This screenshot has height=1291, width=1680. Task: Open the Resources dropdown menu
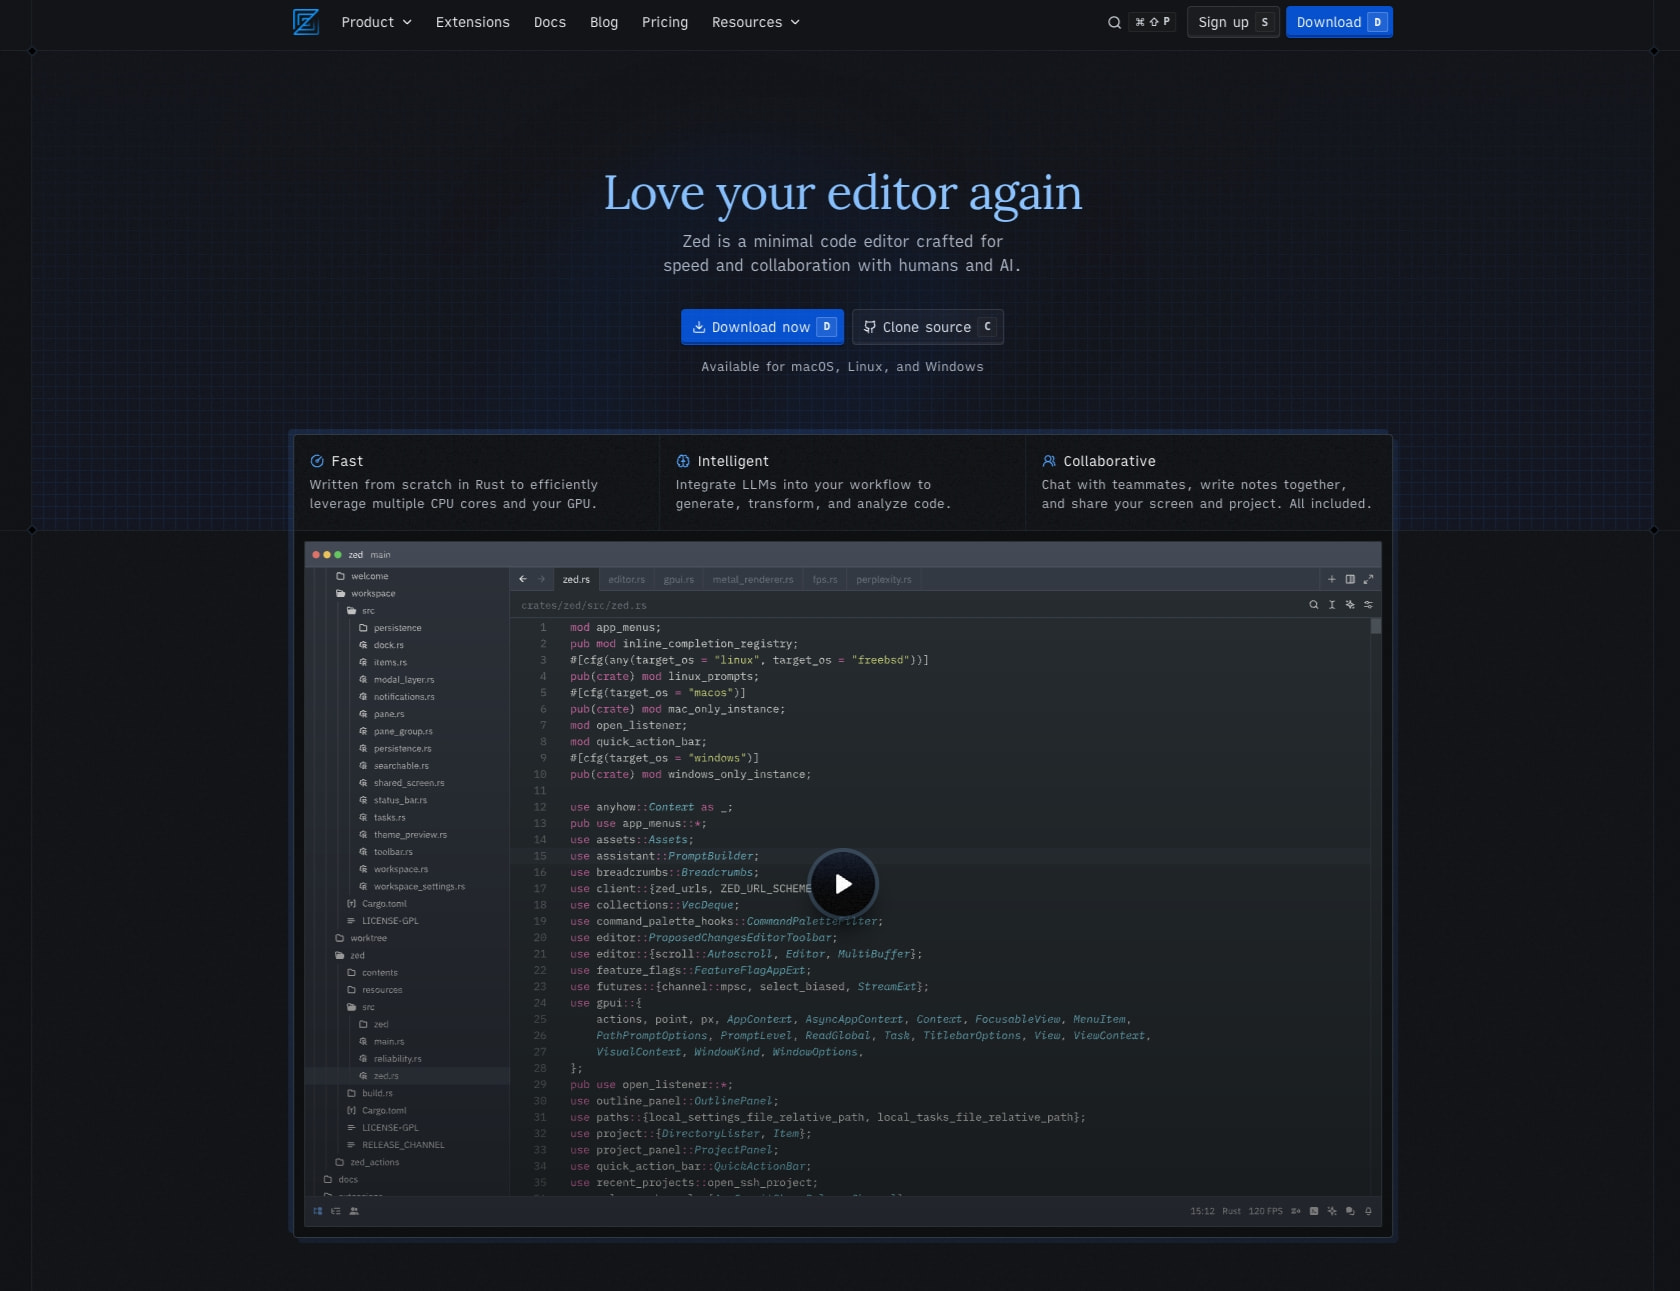coord(755,22)
